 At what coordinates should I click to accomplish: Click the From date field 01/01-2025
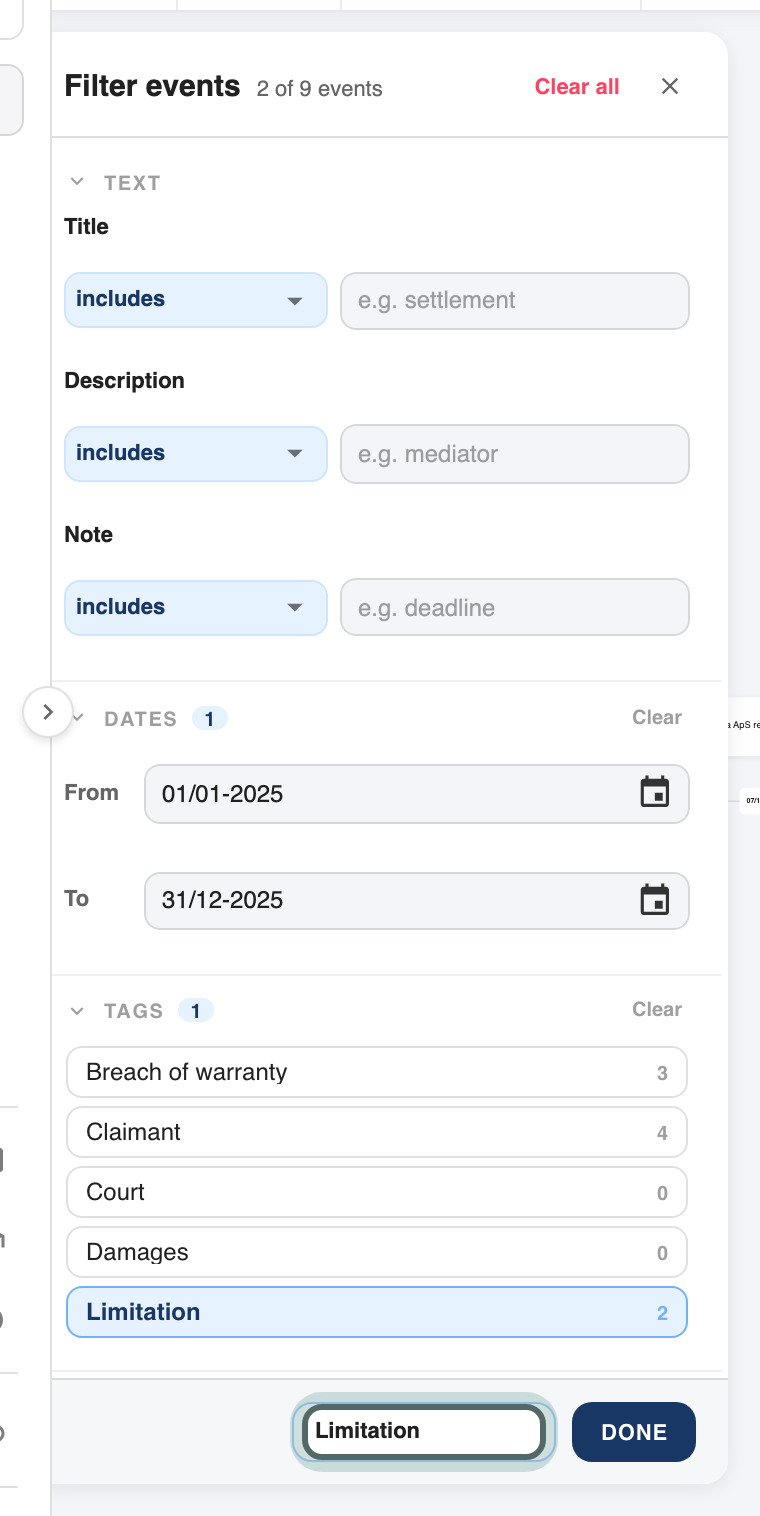click(417, 794)
